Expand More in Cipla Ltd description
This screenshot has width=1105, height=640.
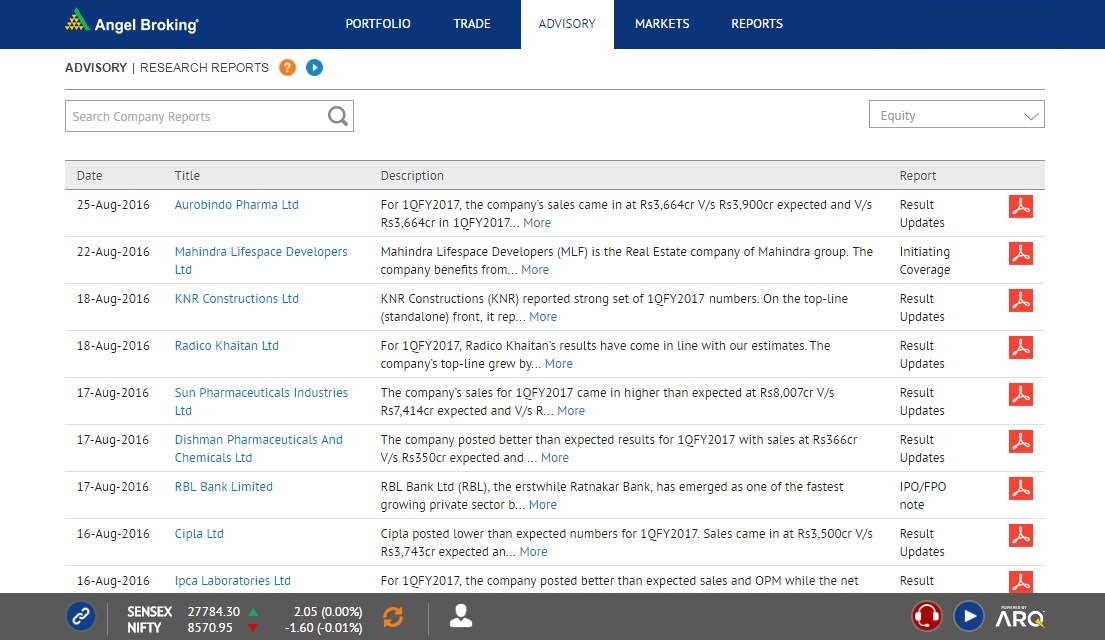[533, 552]
